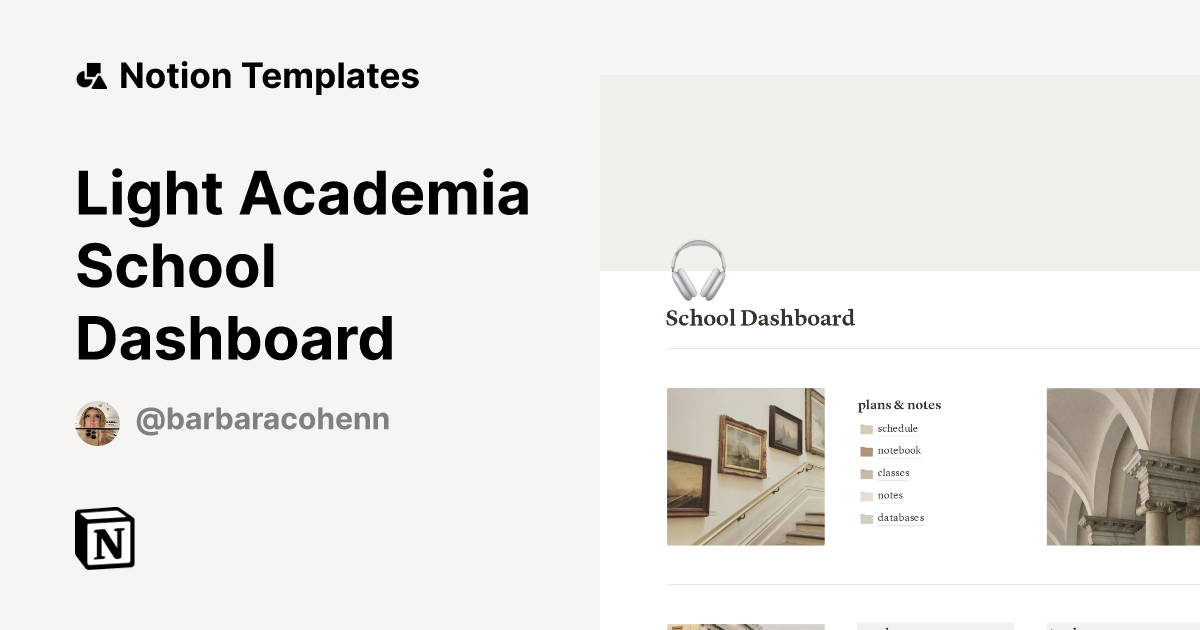The image size is (1200, 630).
Task: Open the databases folder icon
Action: point(865,518)
